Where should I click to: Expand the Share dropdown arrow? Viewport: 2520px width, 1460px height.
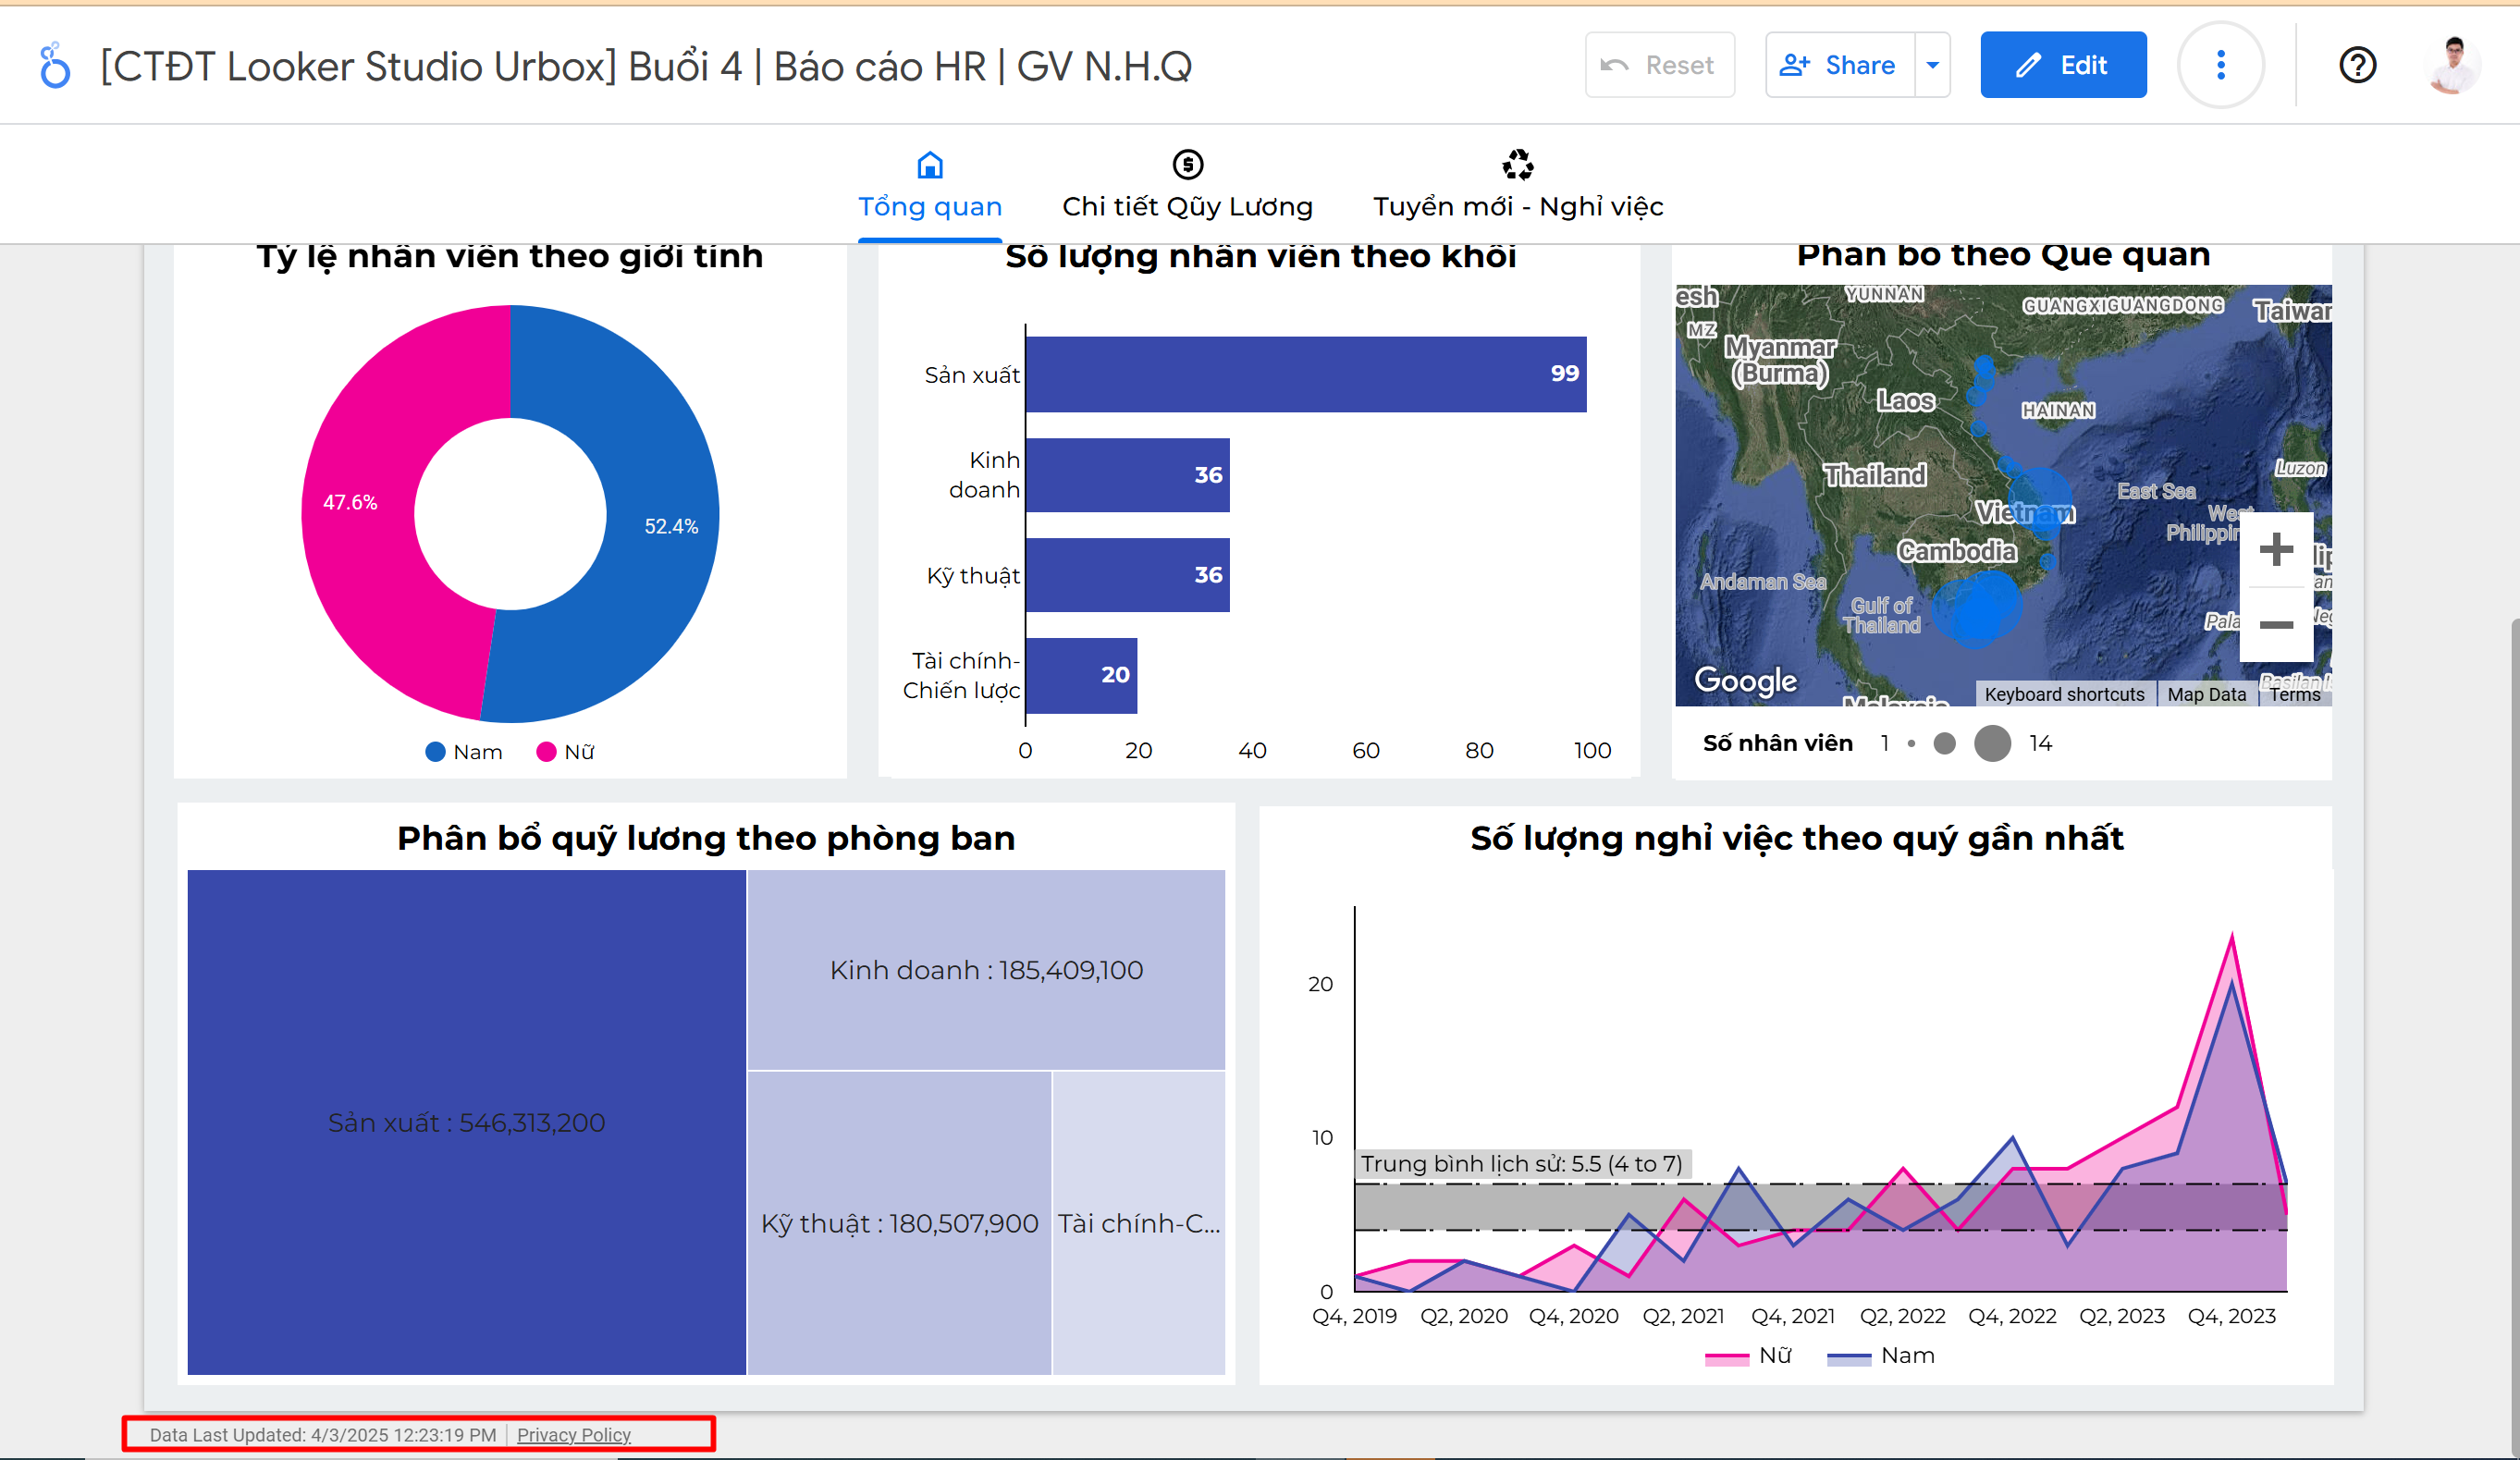click(1932, 66)
